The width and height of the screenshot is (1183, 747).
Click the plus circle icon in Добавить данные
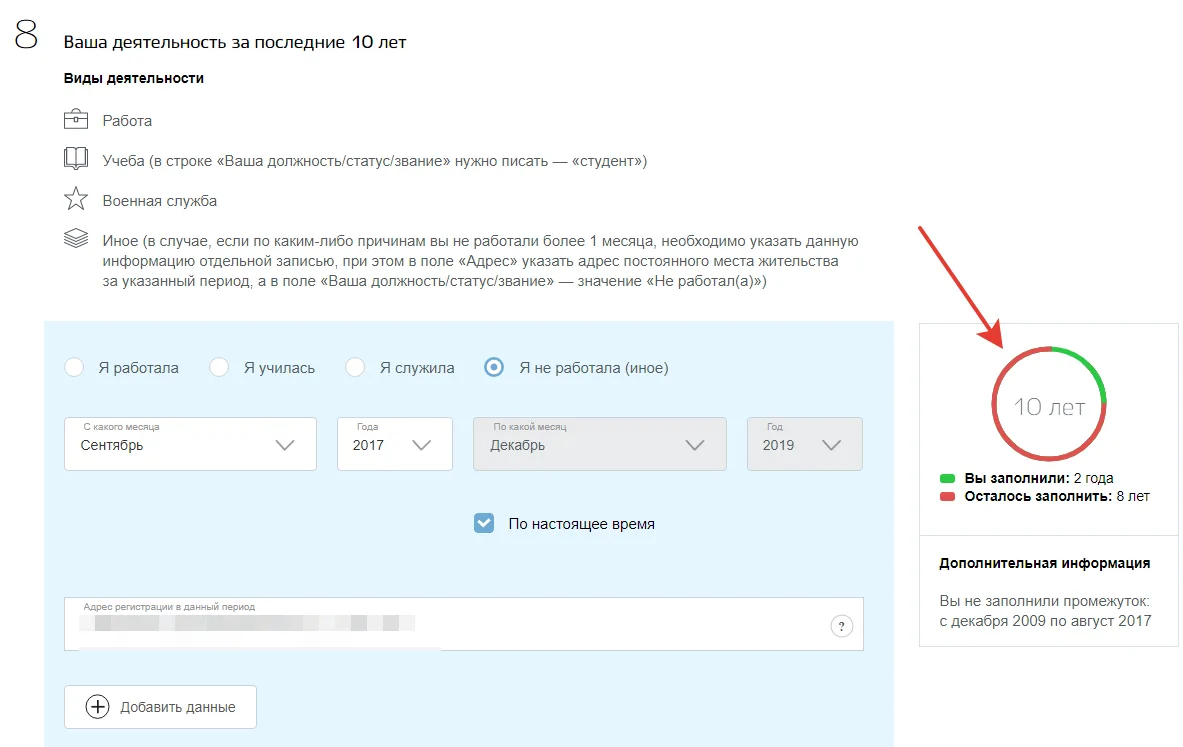pos(97,707)
